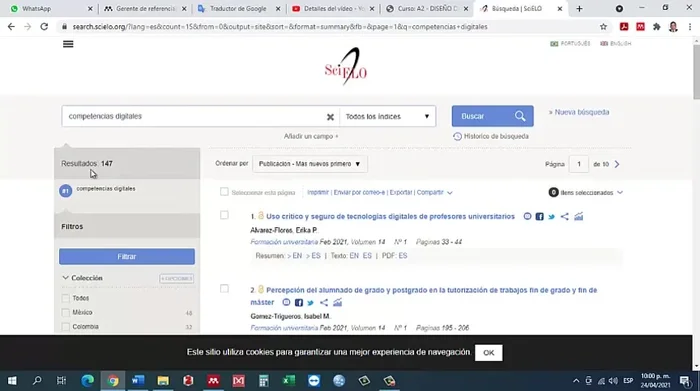Select the checkbox for result 1
Screen dimensions: 700x391
point(224,215)
